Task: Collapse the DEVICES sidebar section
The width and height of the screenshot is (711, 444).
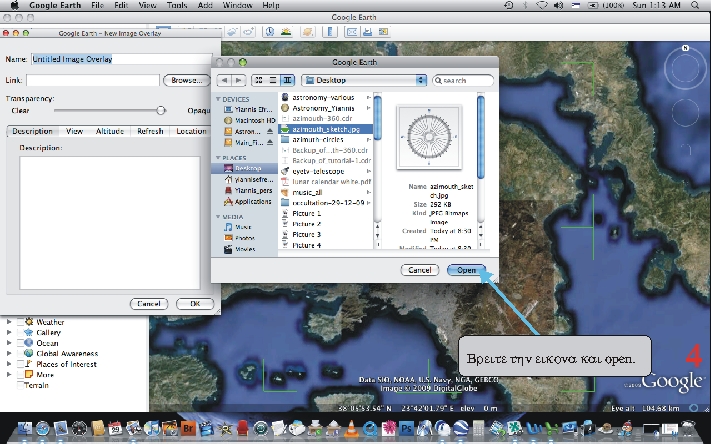Action: [x=218, y=99]
